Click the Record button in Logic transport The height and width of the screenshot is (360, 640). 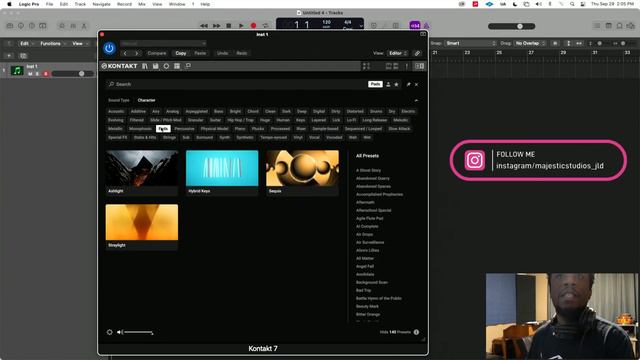pyautogui.click(x=253, y=26)
